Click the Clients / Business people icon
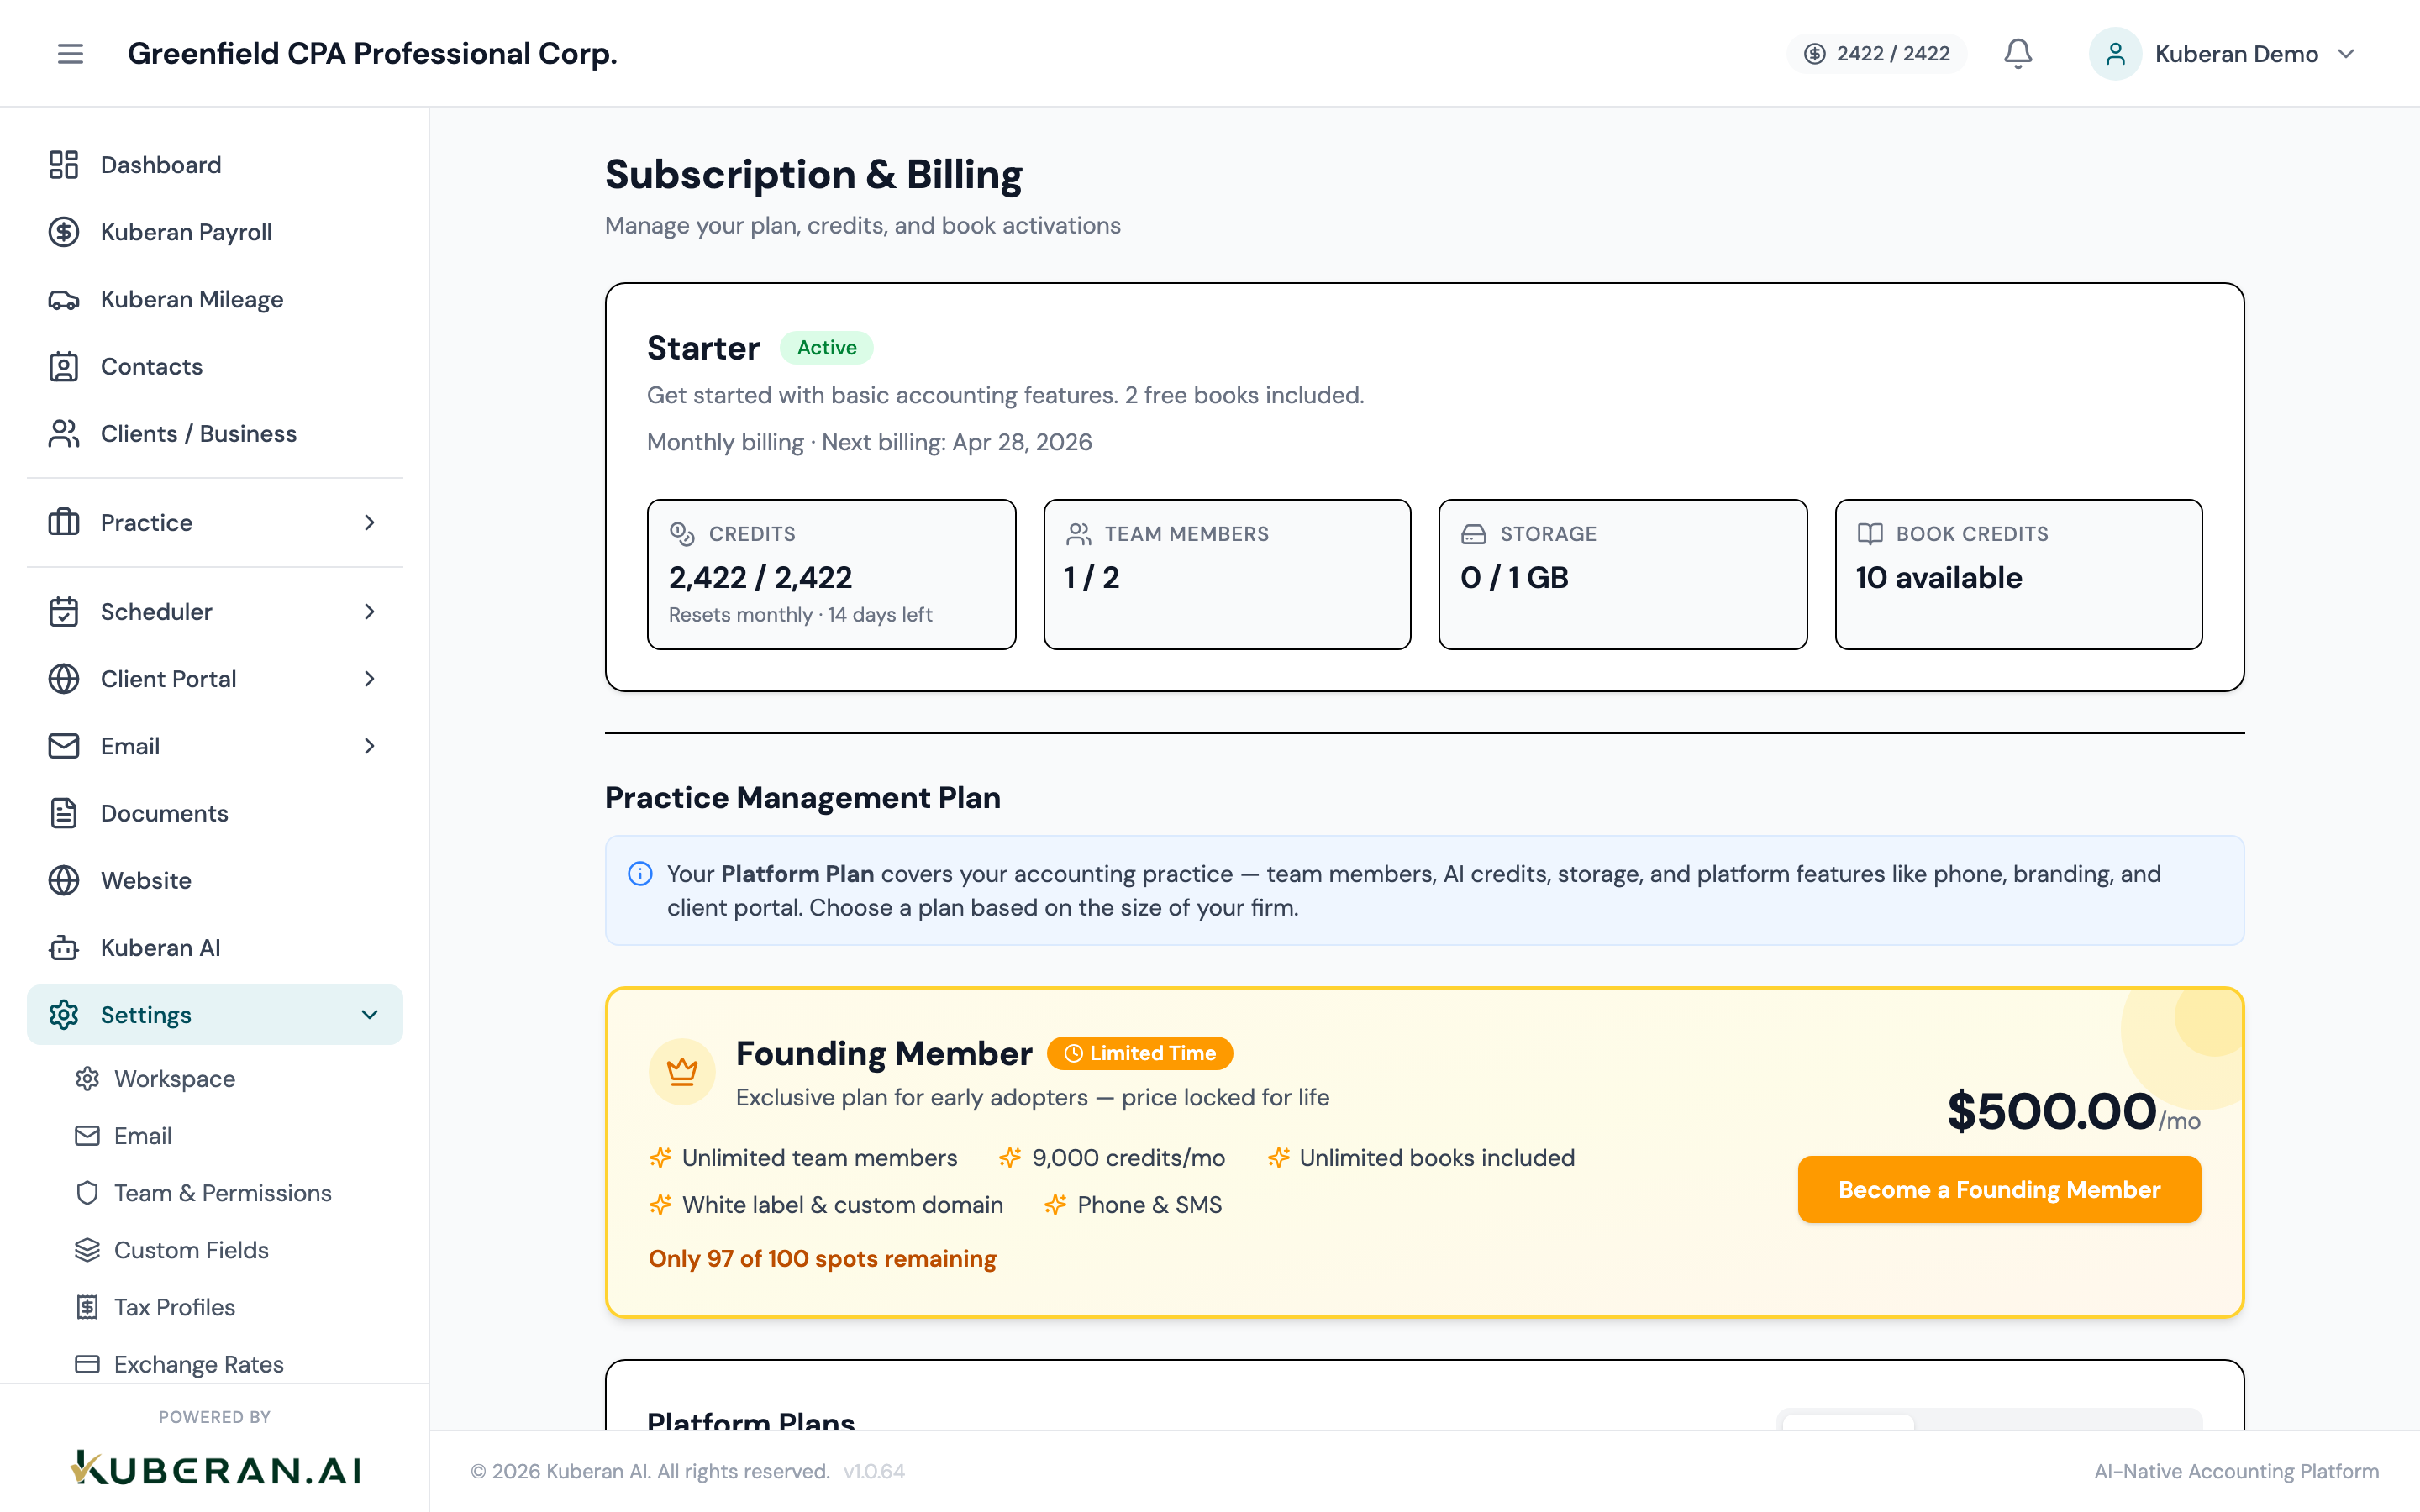Viewport: 2420px width, 1512px height. (64, 434)
